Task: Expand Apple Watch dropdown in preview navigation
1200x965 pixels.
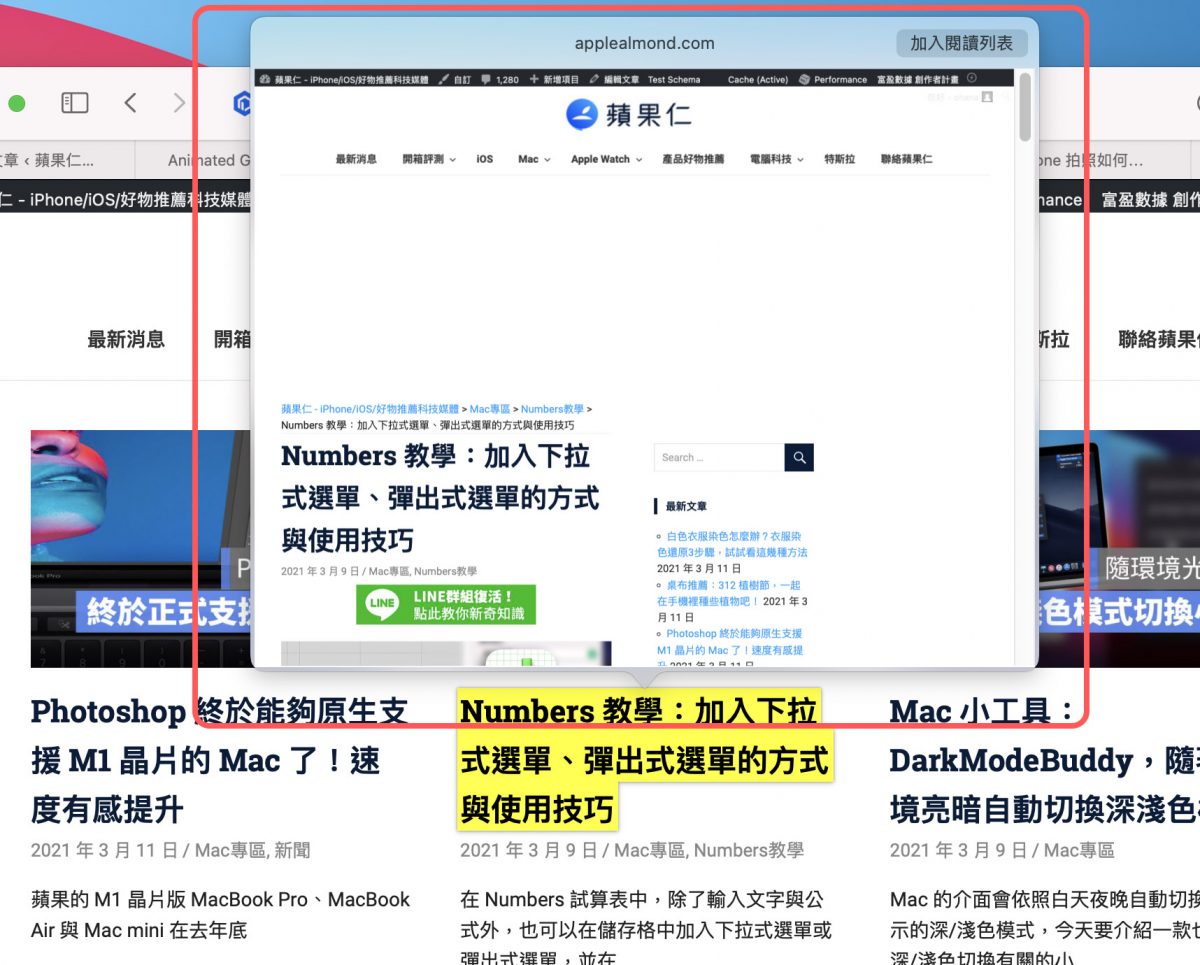Action: 606,159
